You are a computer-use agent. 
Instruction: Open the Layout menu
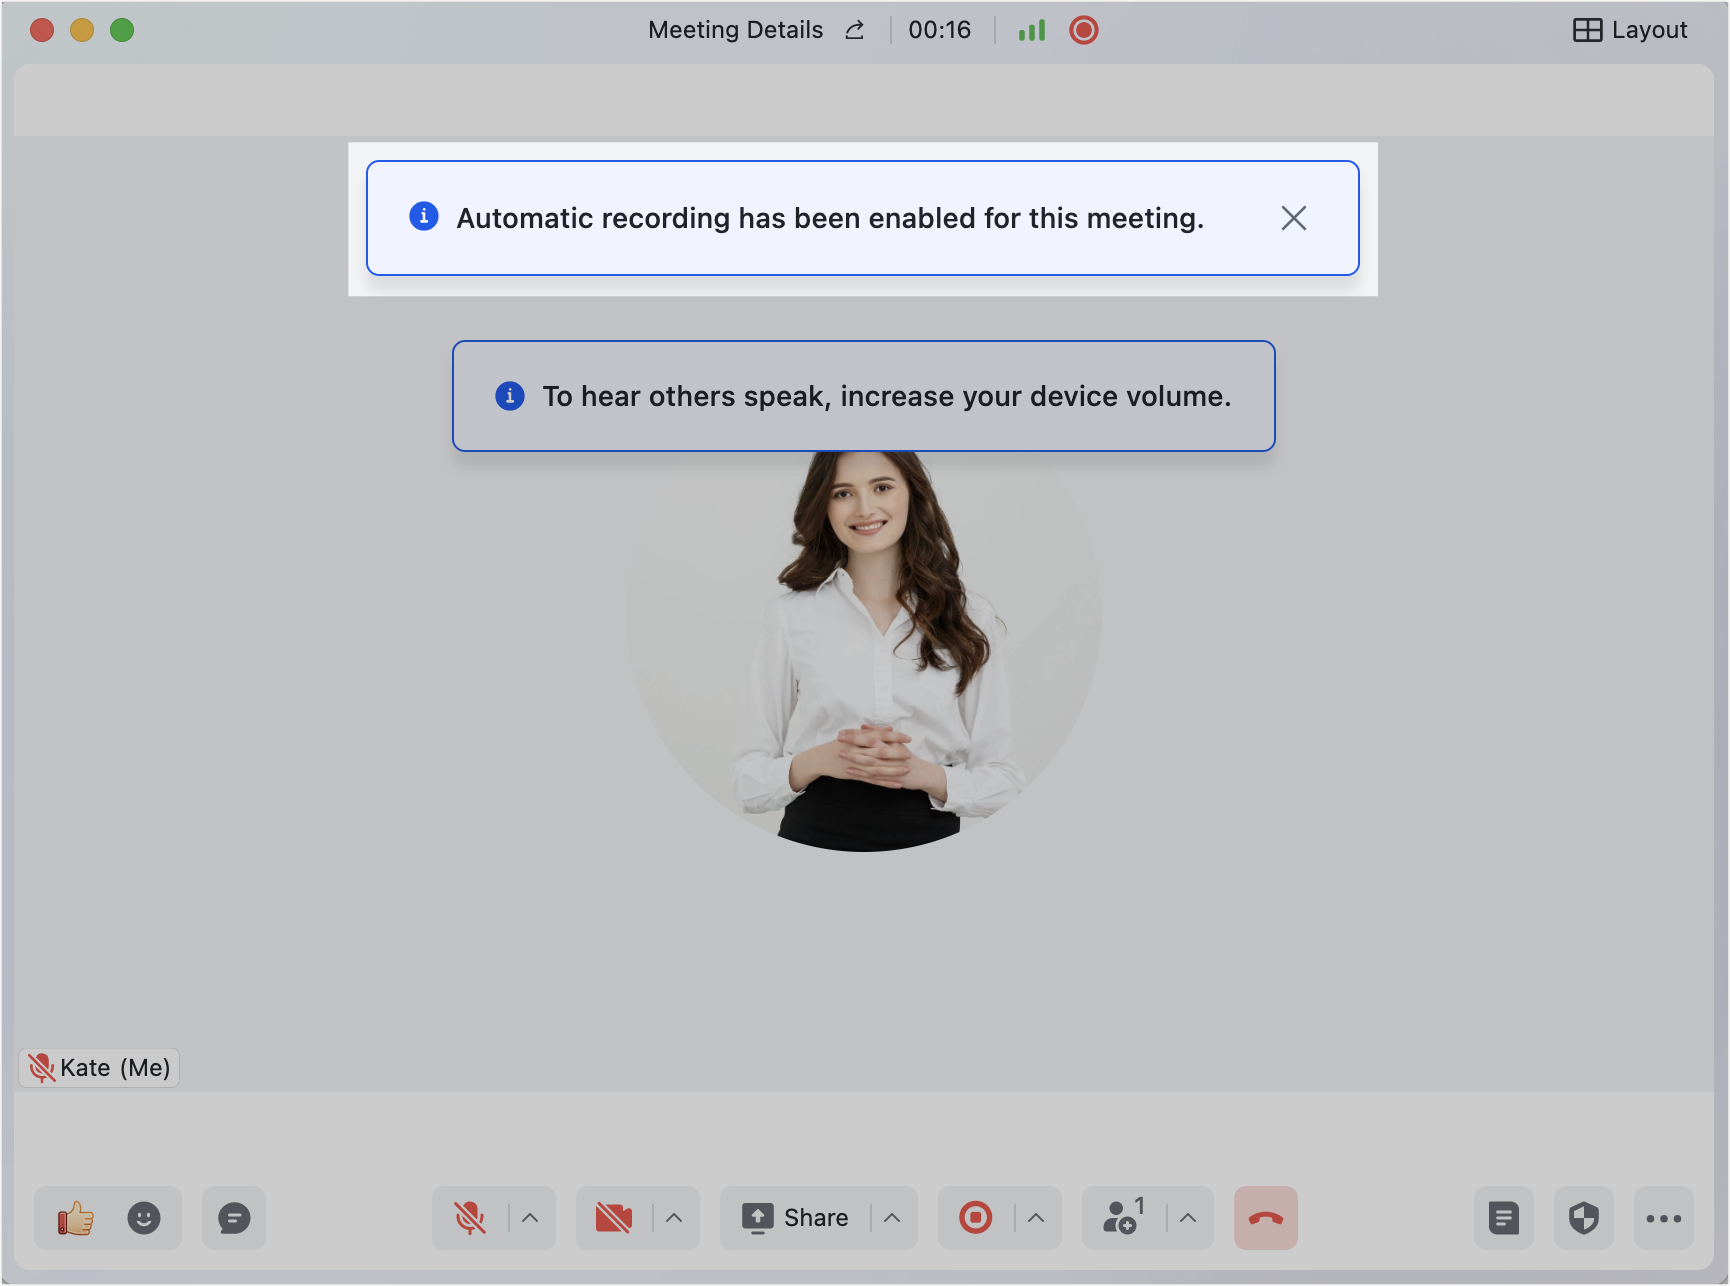[1631, 30]
